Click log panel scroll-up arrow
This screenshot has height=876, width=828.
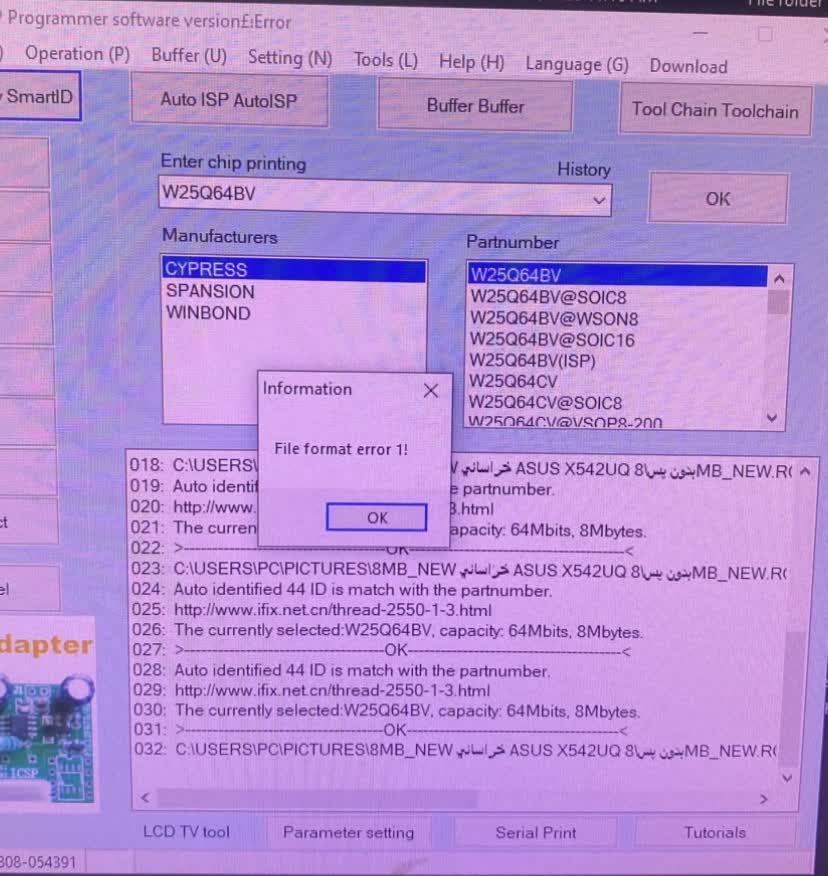point(805,472)
